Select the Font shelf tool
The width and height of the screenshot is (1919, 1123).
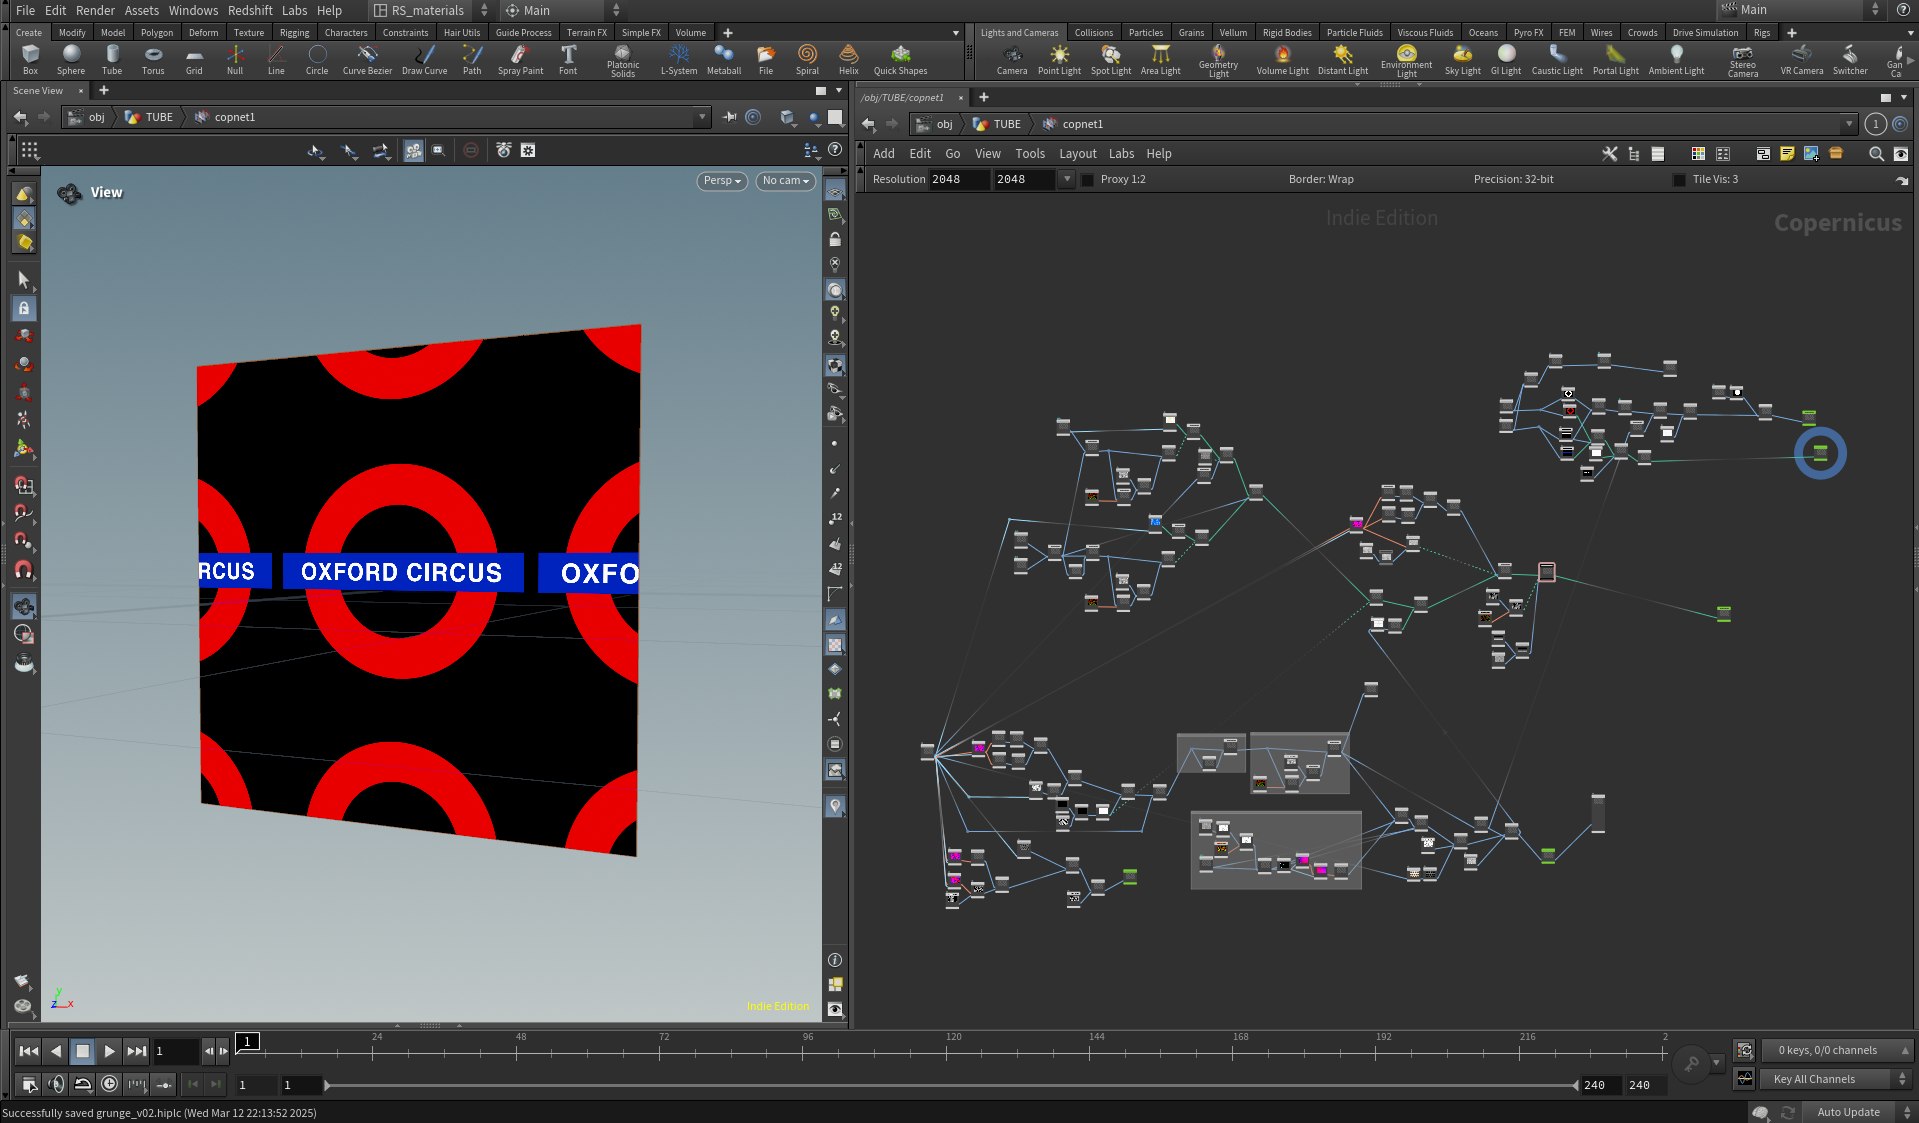[568, 60]
